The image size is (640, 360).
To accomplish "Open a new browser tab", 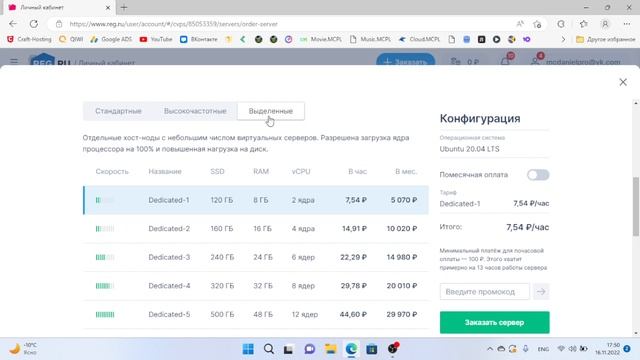I will [124, 7].
